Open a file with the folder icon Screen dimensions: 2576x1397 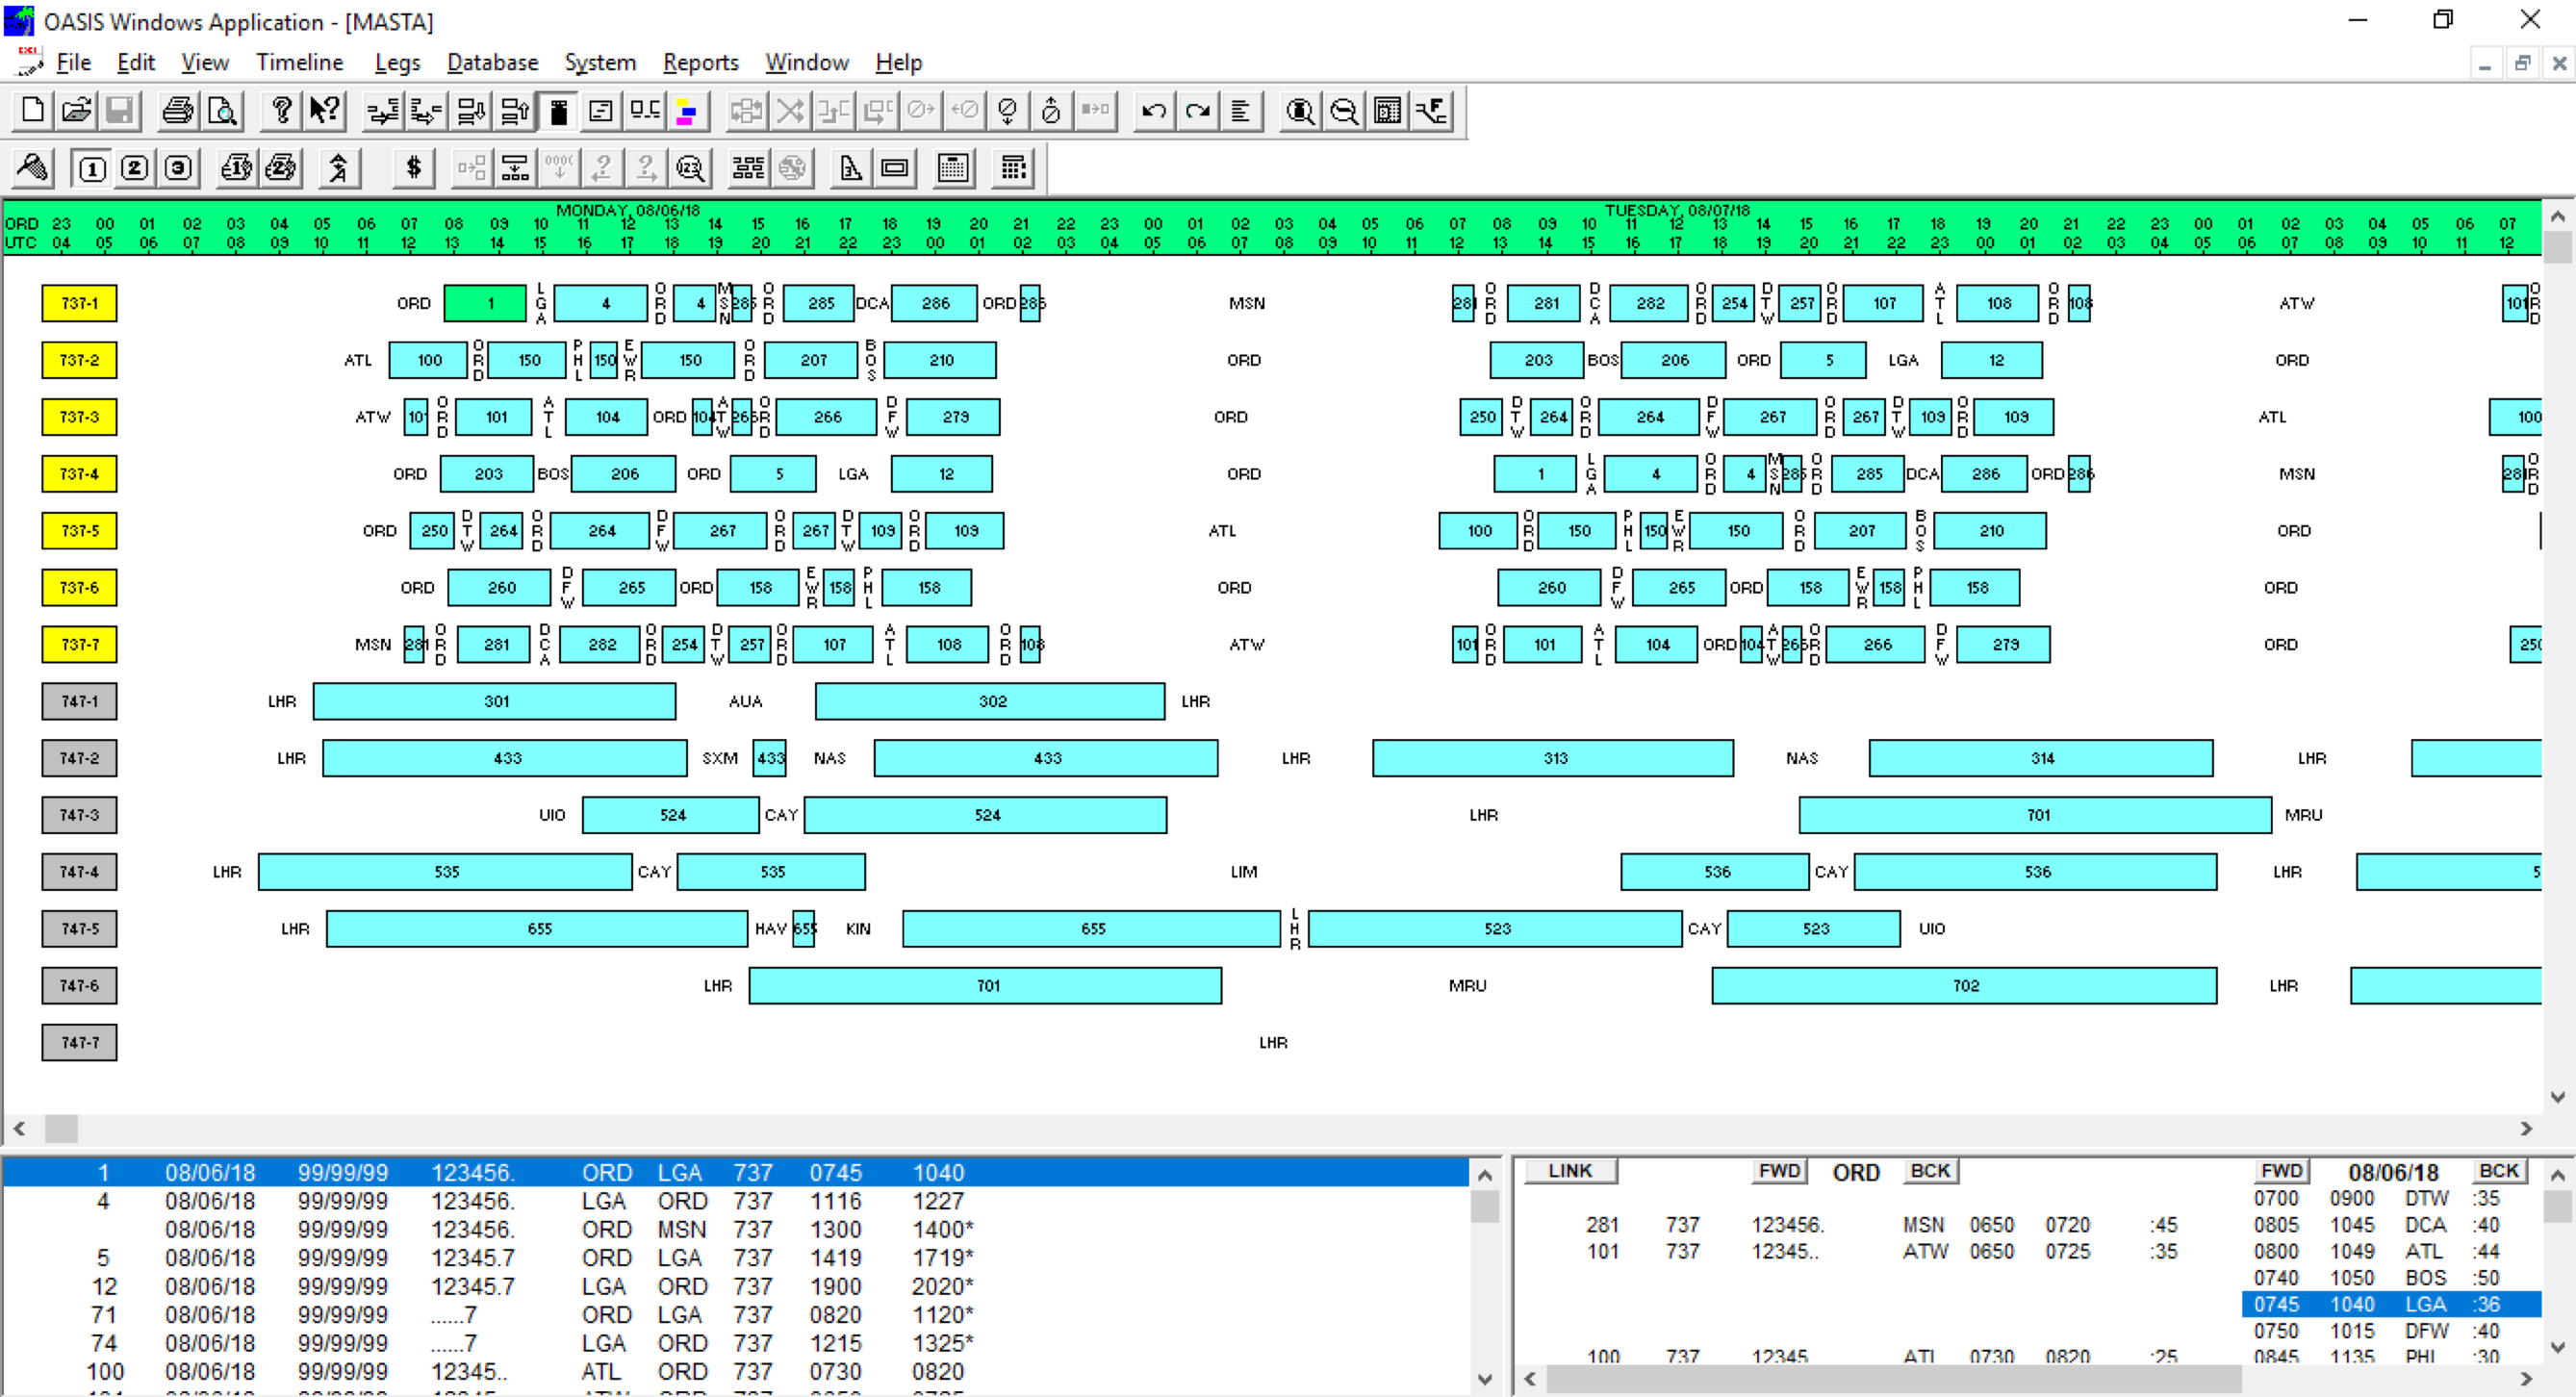(76, 111)
